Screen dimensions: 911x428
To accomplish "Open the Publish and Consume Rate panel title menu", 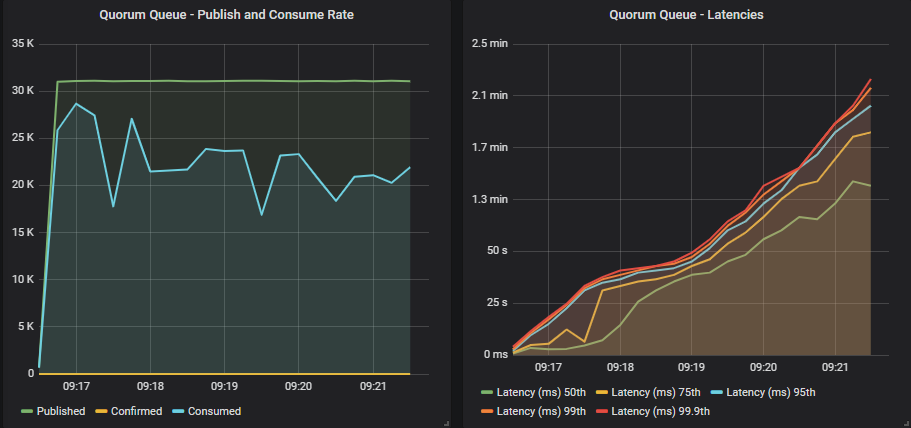I will [226, 15].
